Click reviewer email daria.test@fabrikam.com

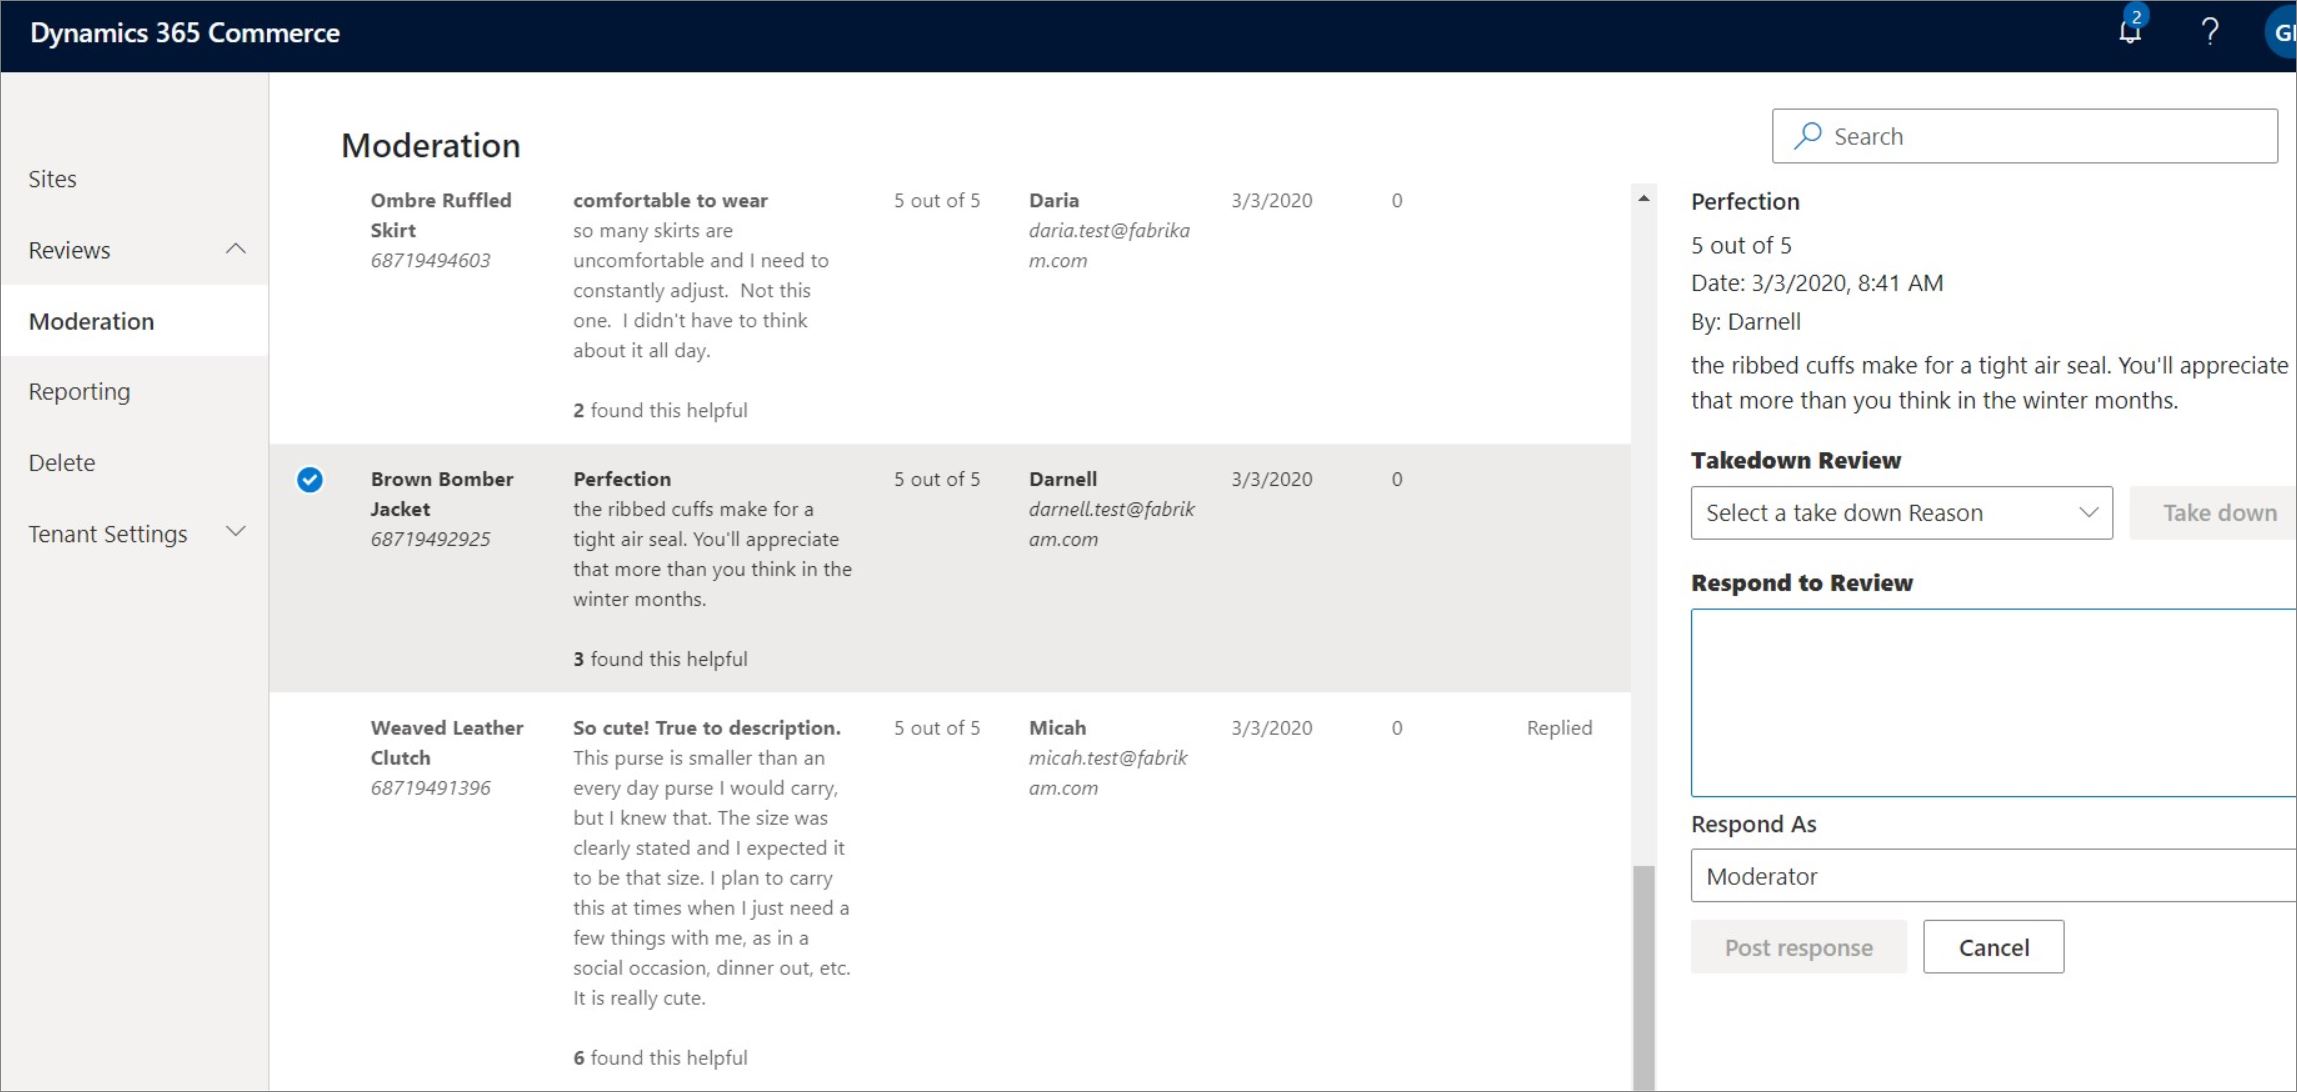(1109, 245)
